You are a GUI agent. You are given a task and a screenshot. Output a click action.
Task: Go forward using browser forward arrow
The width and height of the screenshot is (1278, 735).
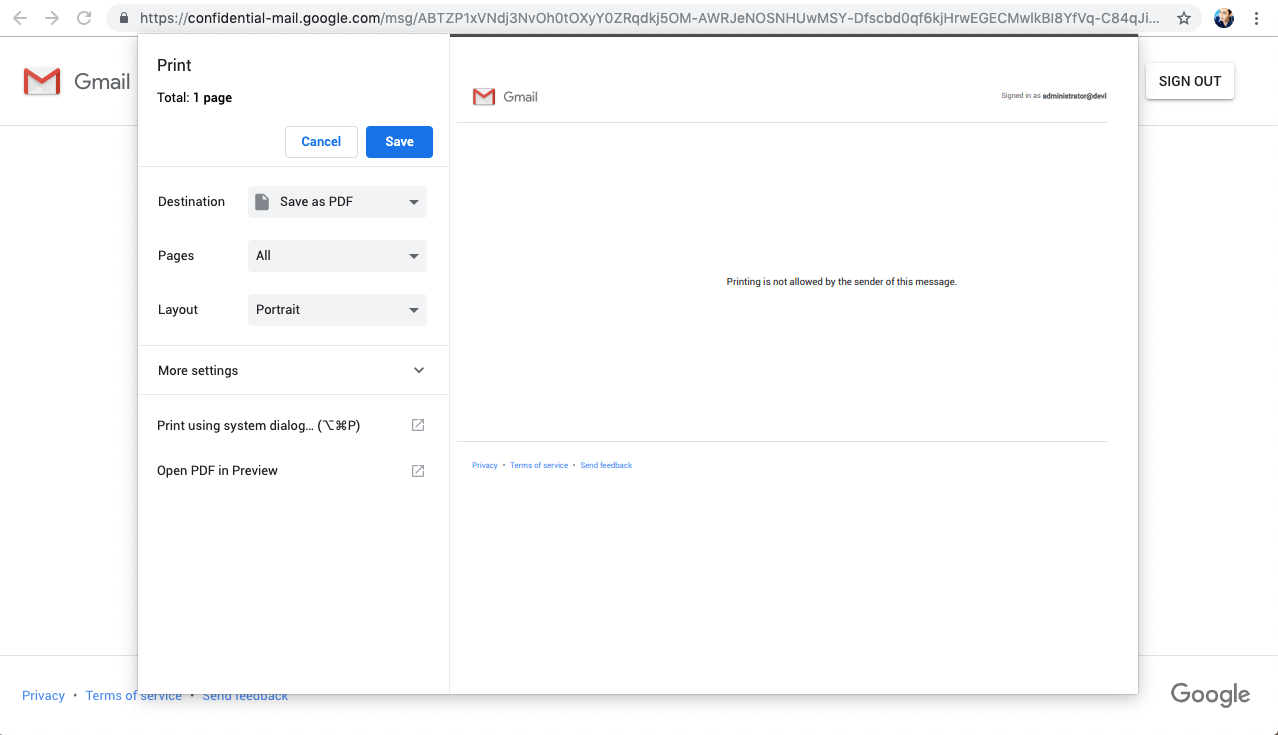tap(52, 18)
